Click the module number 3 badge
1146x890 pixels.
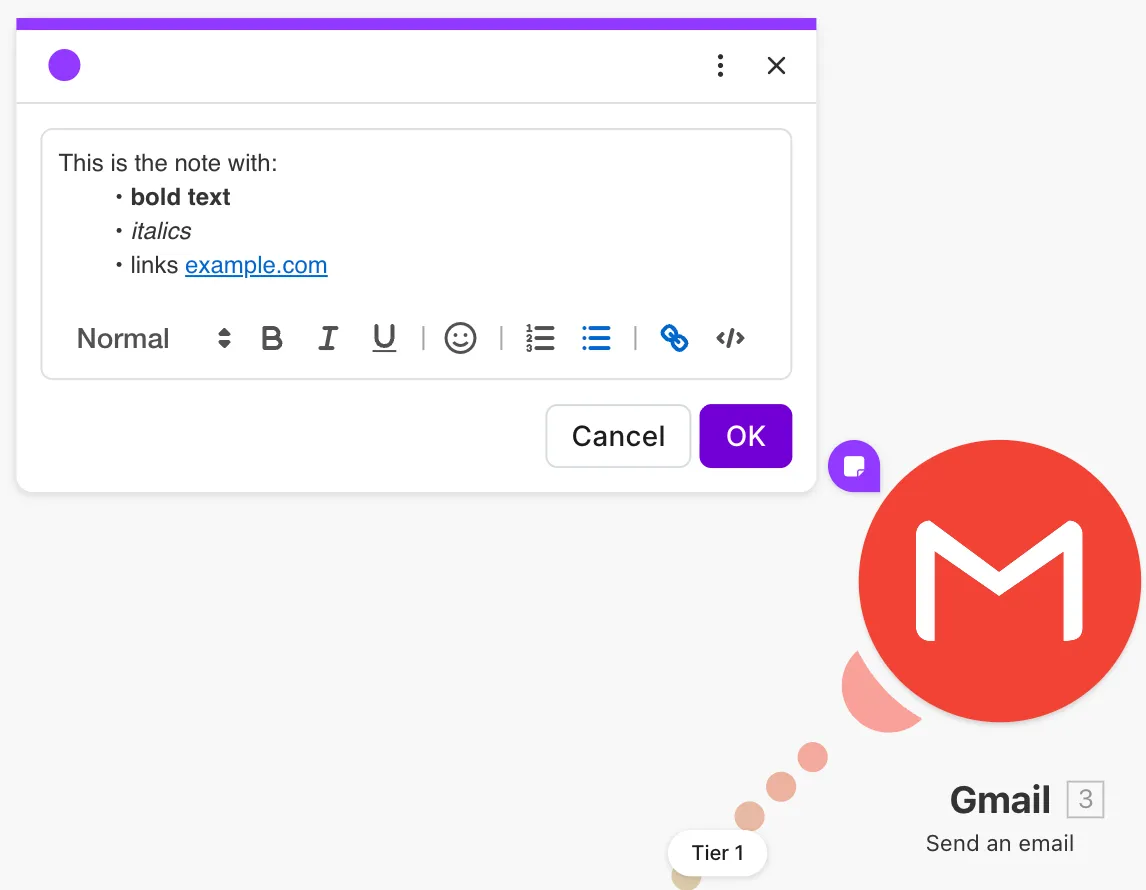click(1085, 799)
